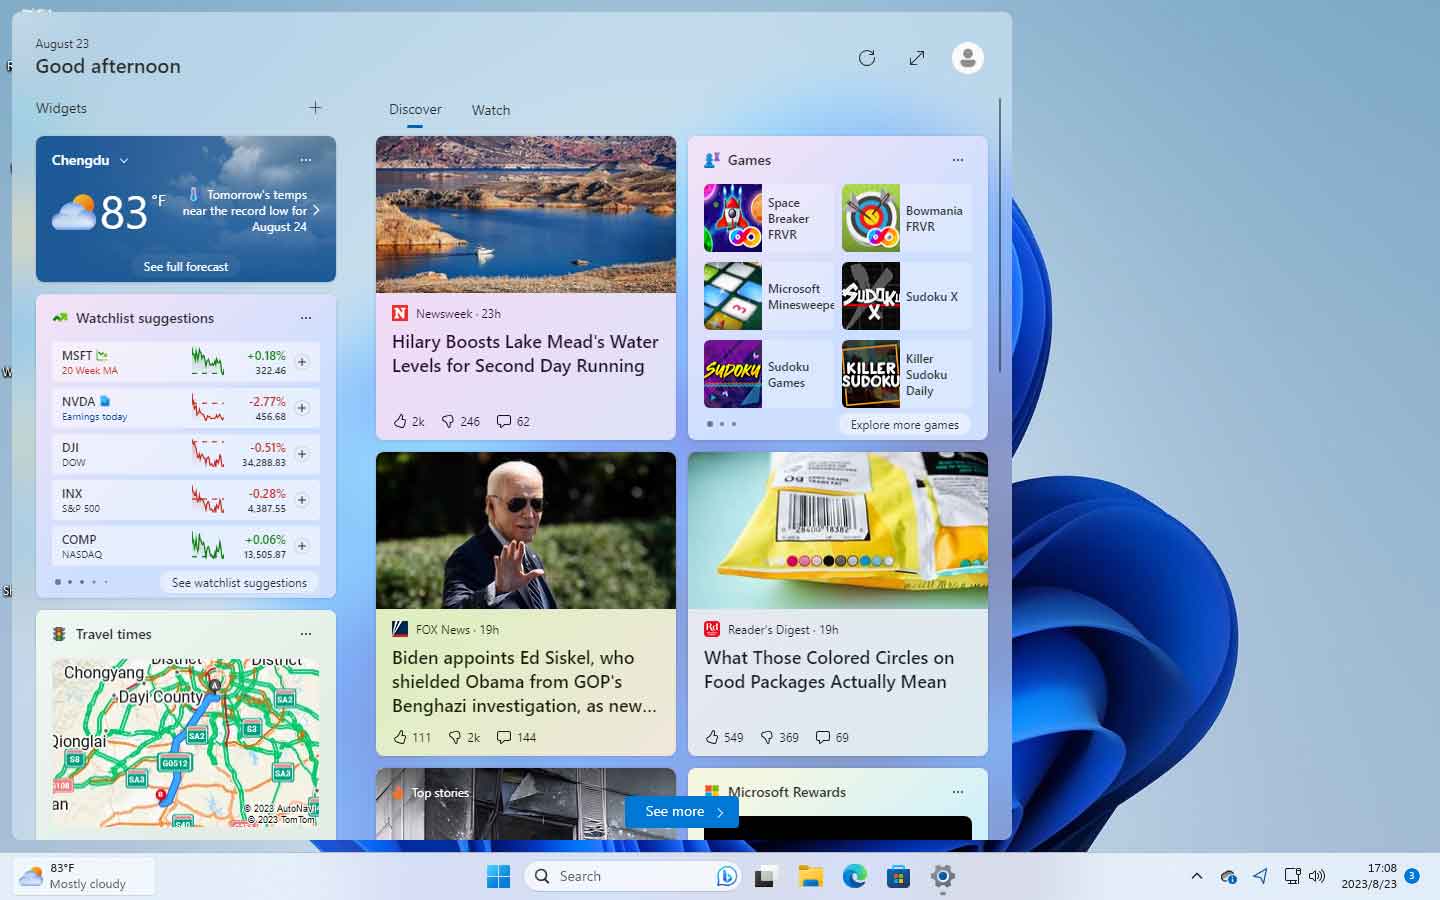Open the taskbar weather widget button
Image resolution: width=1440 pixels, height=900 pixels.
[84, 876]
